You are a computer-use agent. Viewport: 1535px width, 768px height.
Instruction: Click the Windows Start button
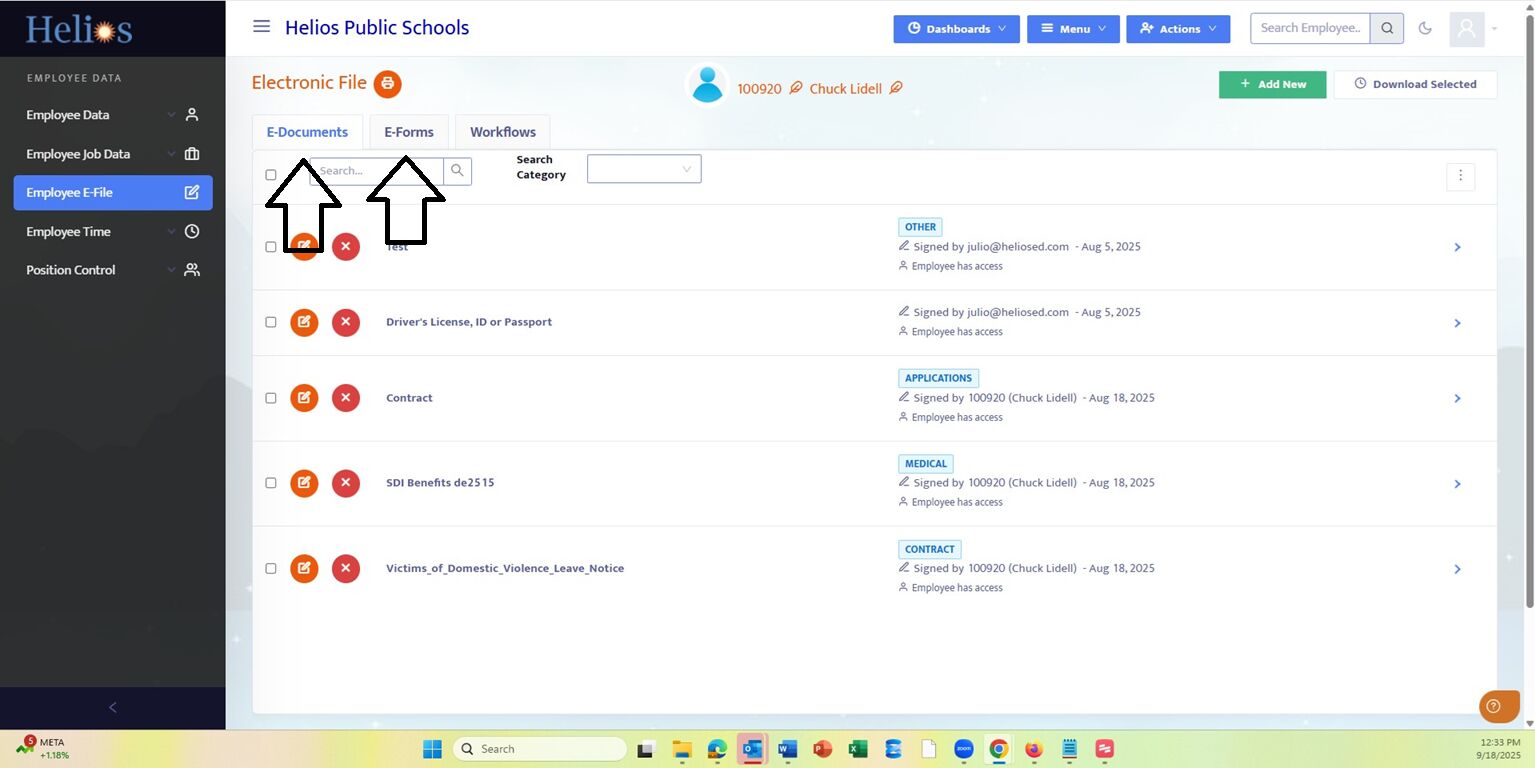pyautogui.click(x=432, y=749)
